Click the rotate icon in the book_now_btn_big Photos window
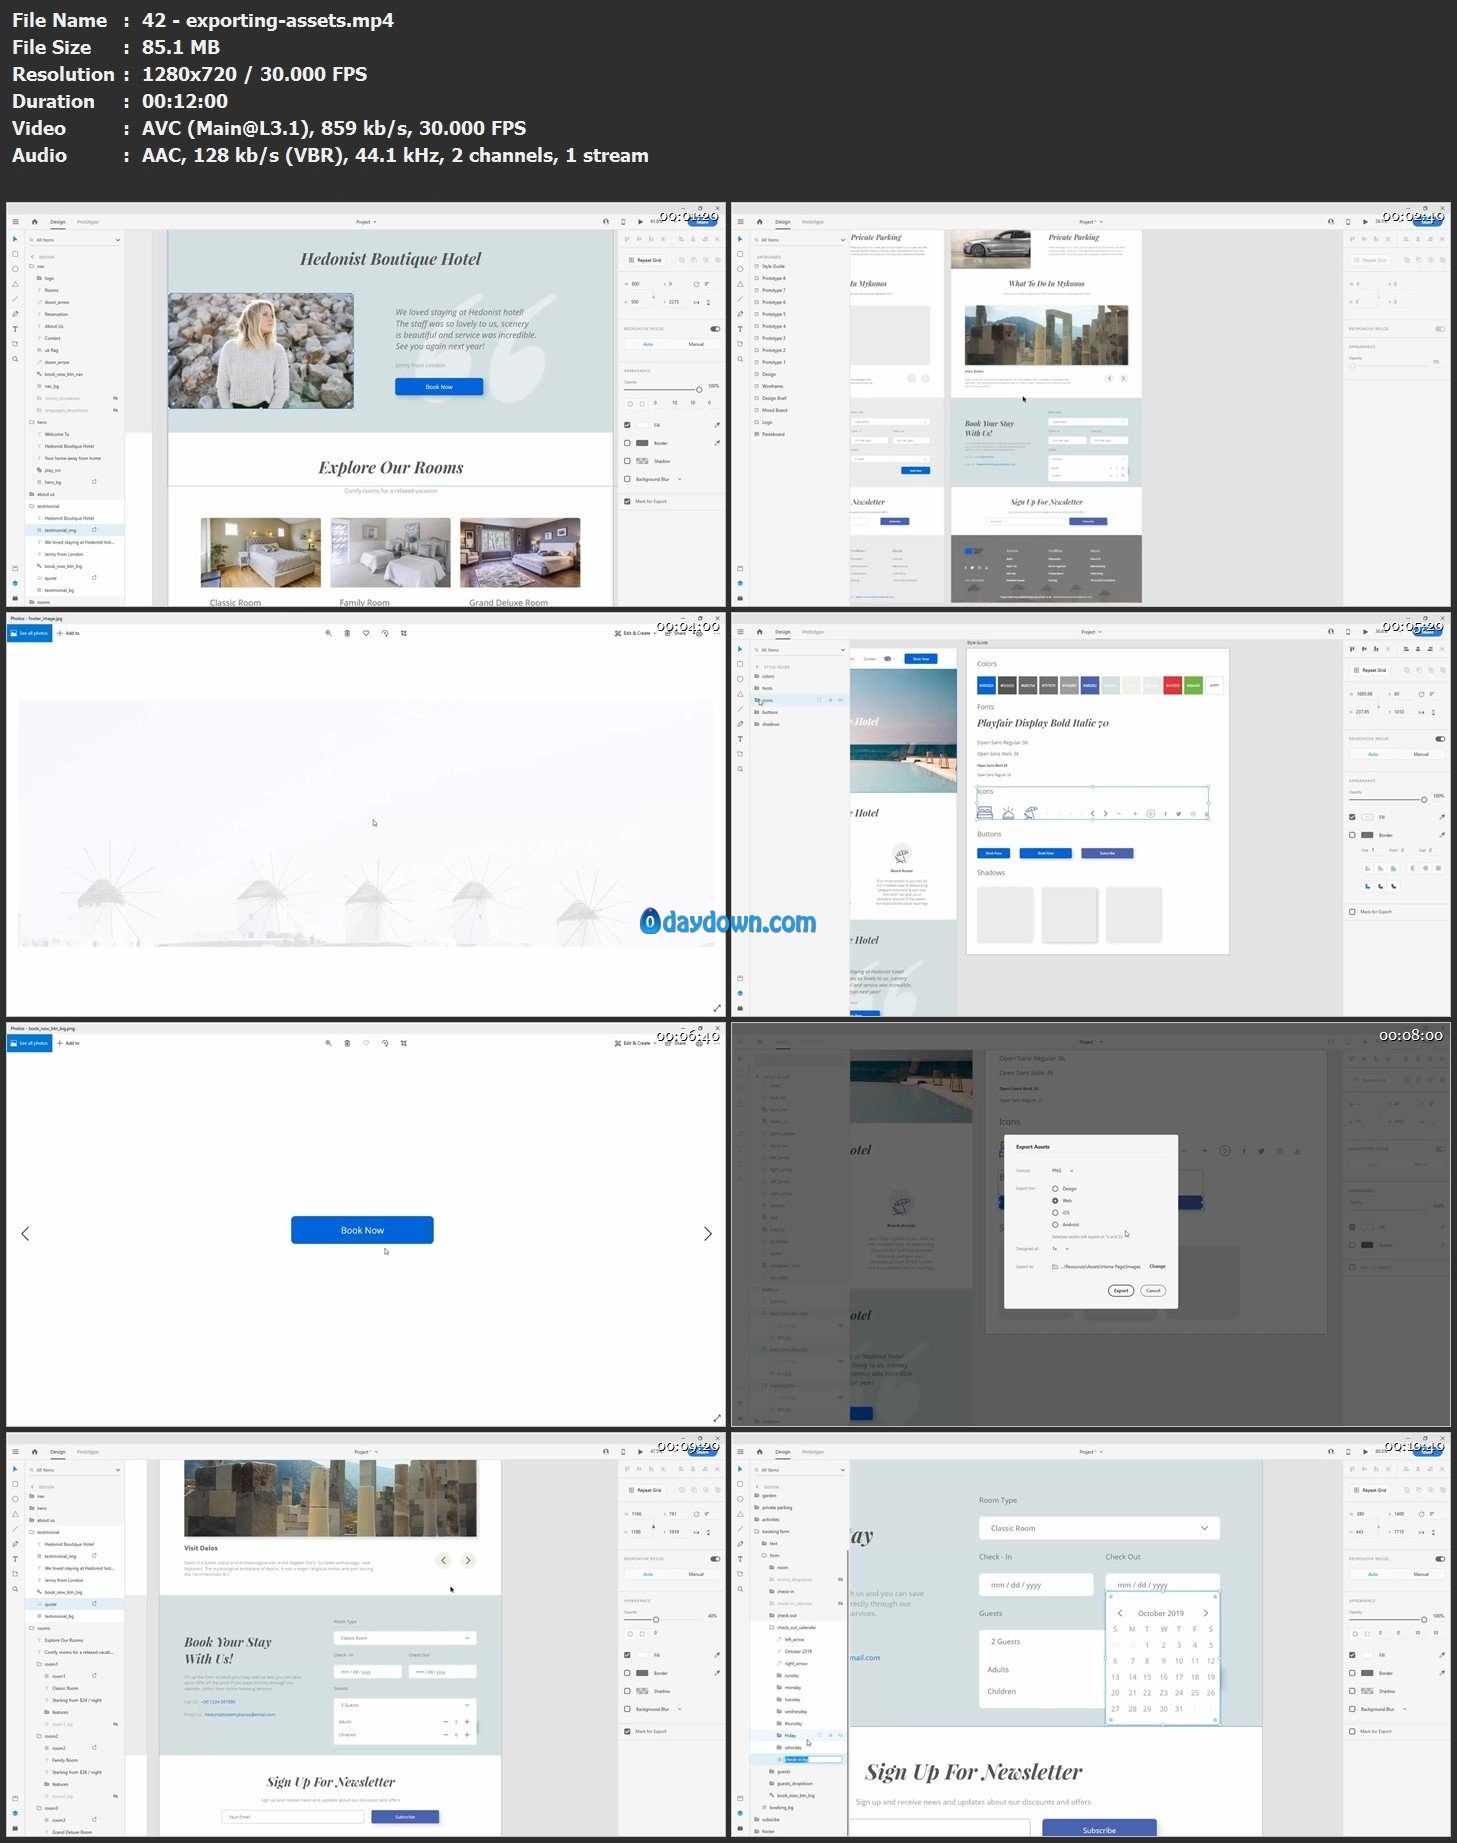 click(385, 1043)
